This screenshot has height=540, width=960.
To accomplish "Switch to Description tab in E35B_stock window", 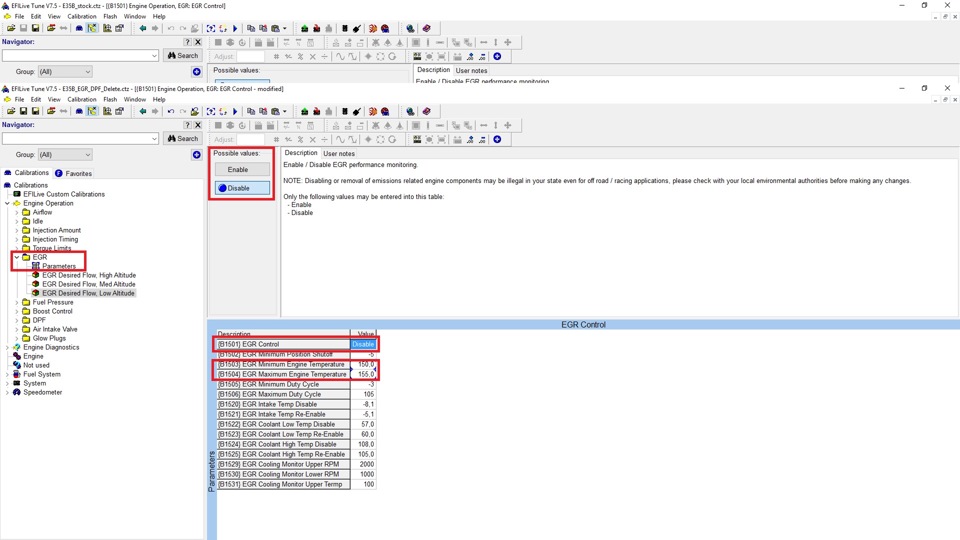I will click(x=433, y=70).
